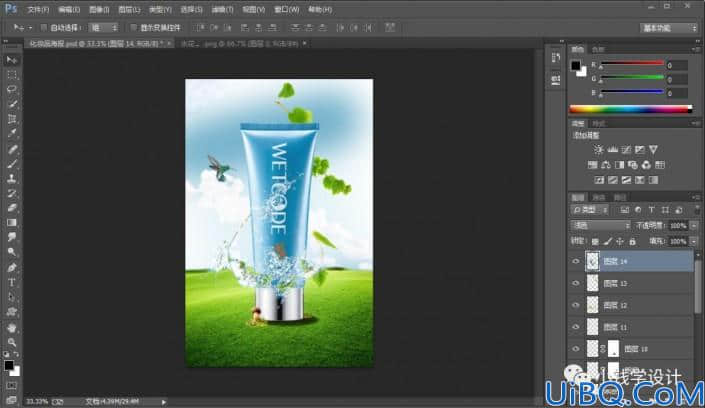The height and width of the screenshot is (408, 705).
Task: Select the Gradient tool
Action: pos(12,222)
